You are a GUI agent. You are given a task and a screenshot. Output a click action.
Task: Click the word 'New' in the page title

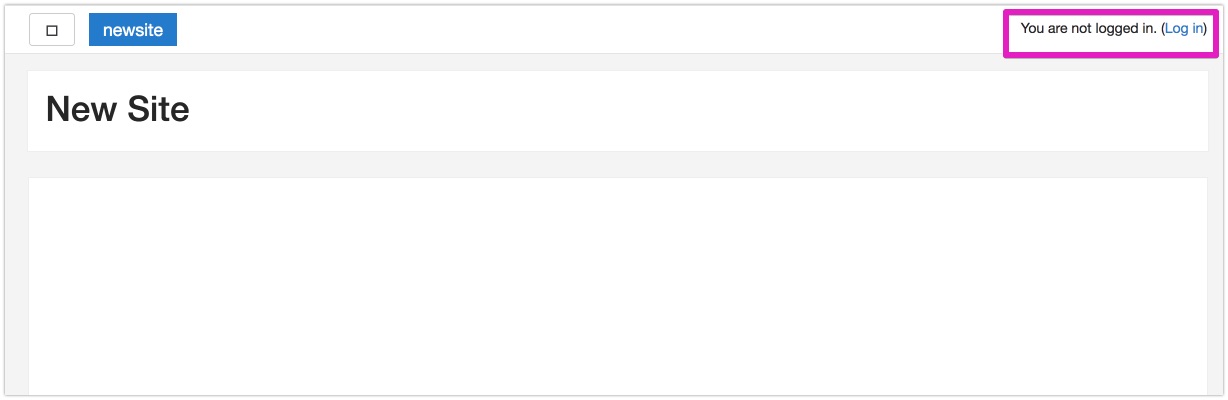pyautogui.click(x=79, y=109)
